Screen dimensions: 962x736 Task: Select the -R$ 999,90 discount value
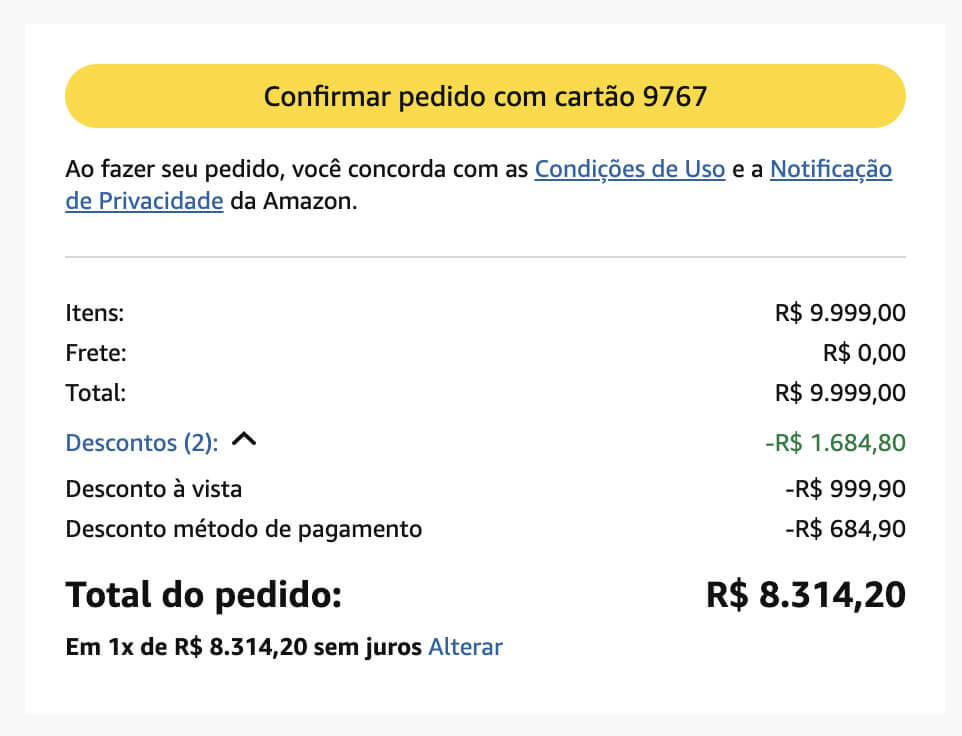(x=845, y=489)
